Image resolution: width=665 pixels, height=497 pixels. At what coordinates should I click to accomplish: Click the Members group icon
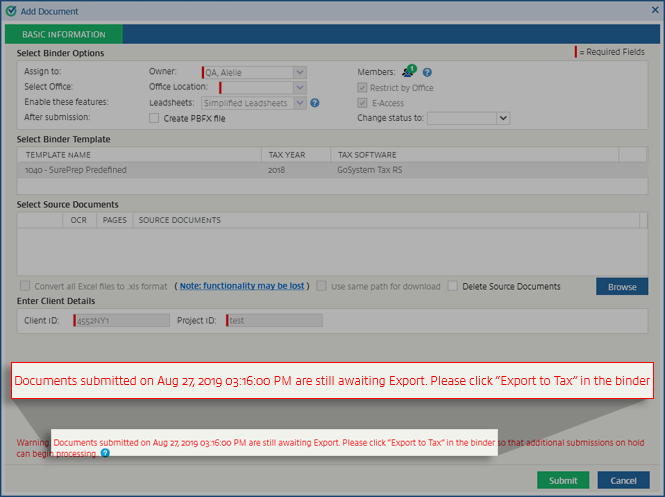click(408, 72)
